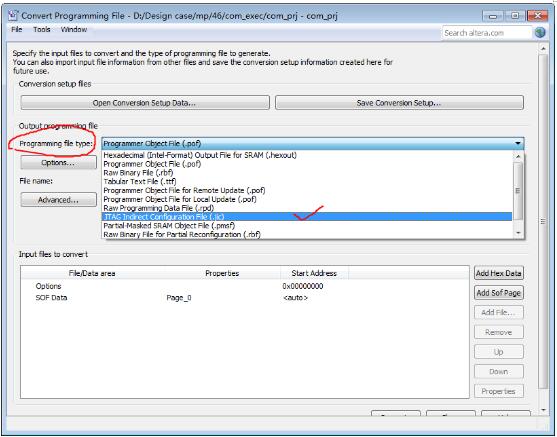557x437 pixels.
Task: Click Open Conversion Setup Data button
Action: pos(145,103)
